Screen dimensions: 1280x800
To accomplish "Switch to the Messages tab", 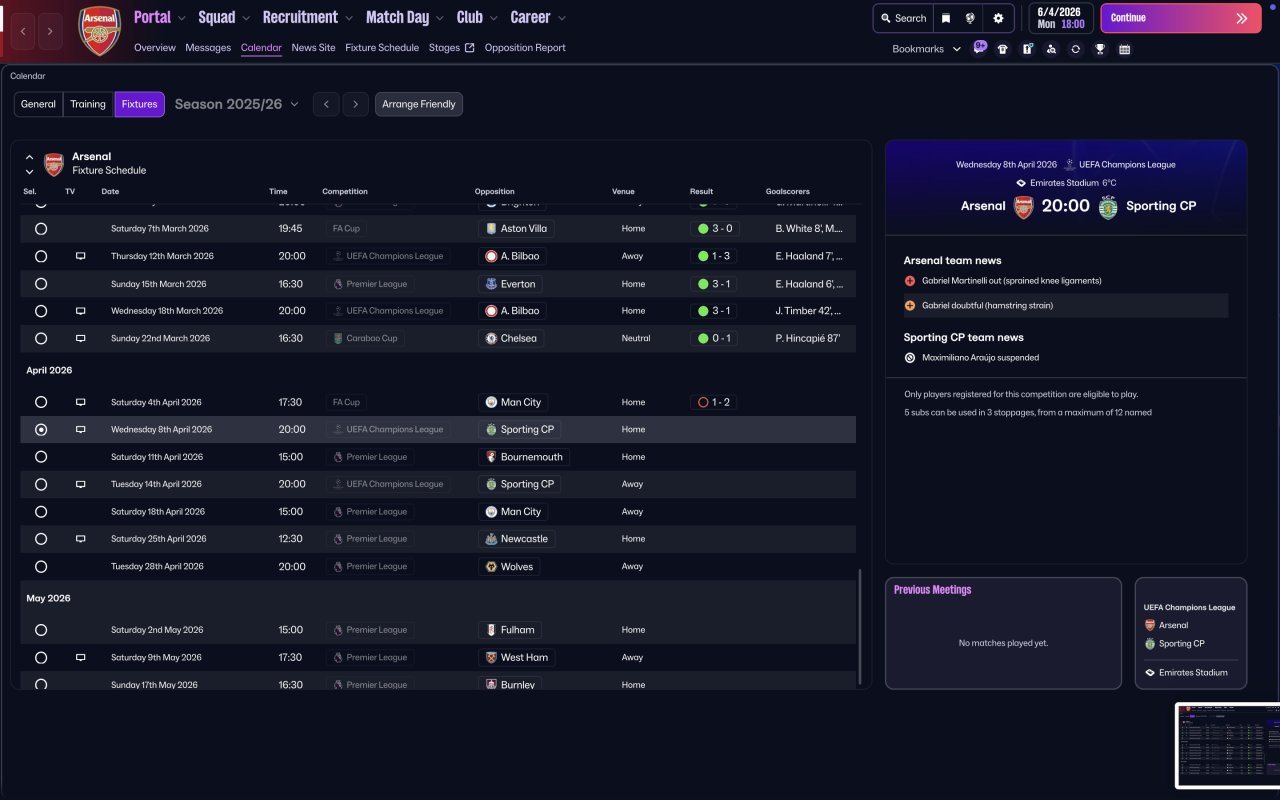I will pos(208,47).
